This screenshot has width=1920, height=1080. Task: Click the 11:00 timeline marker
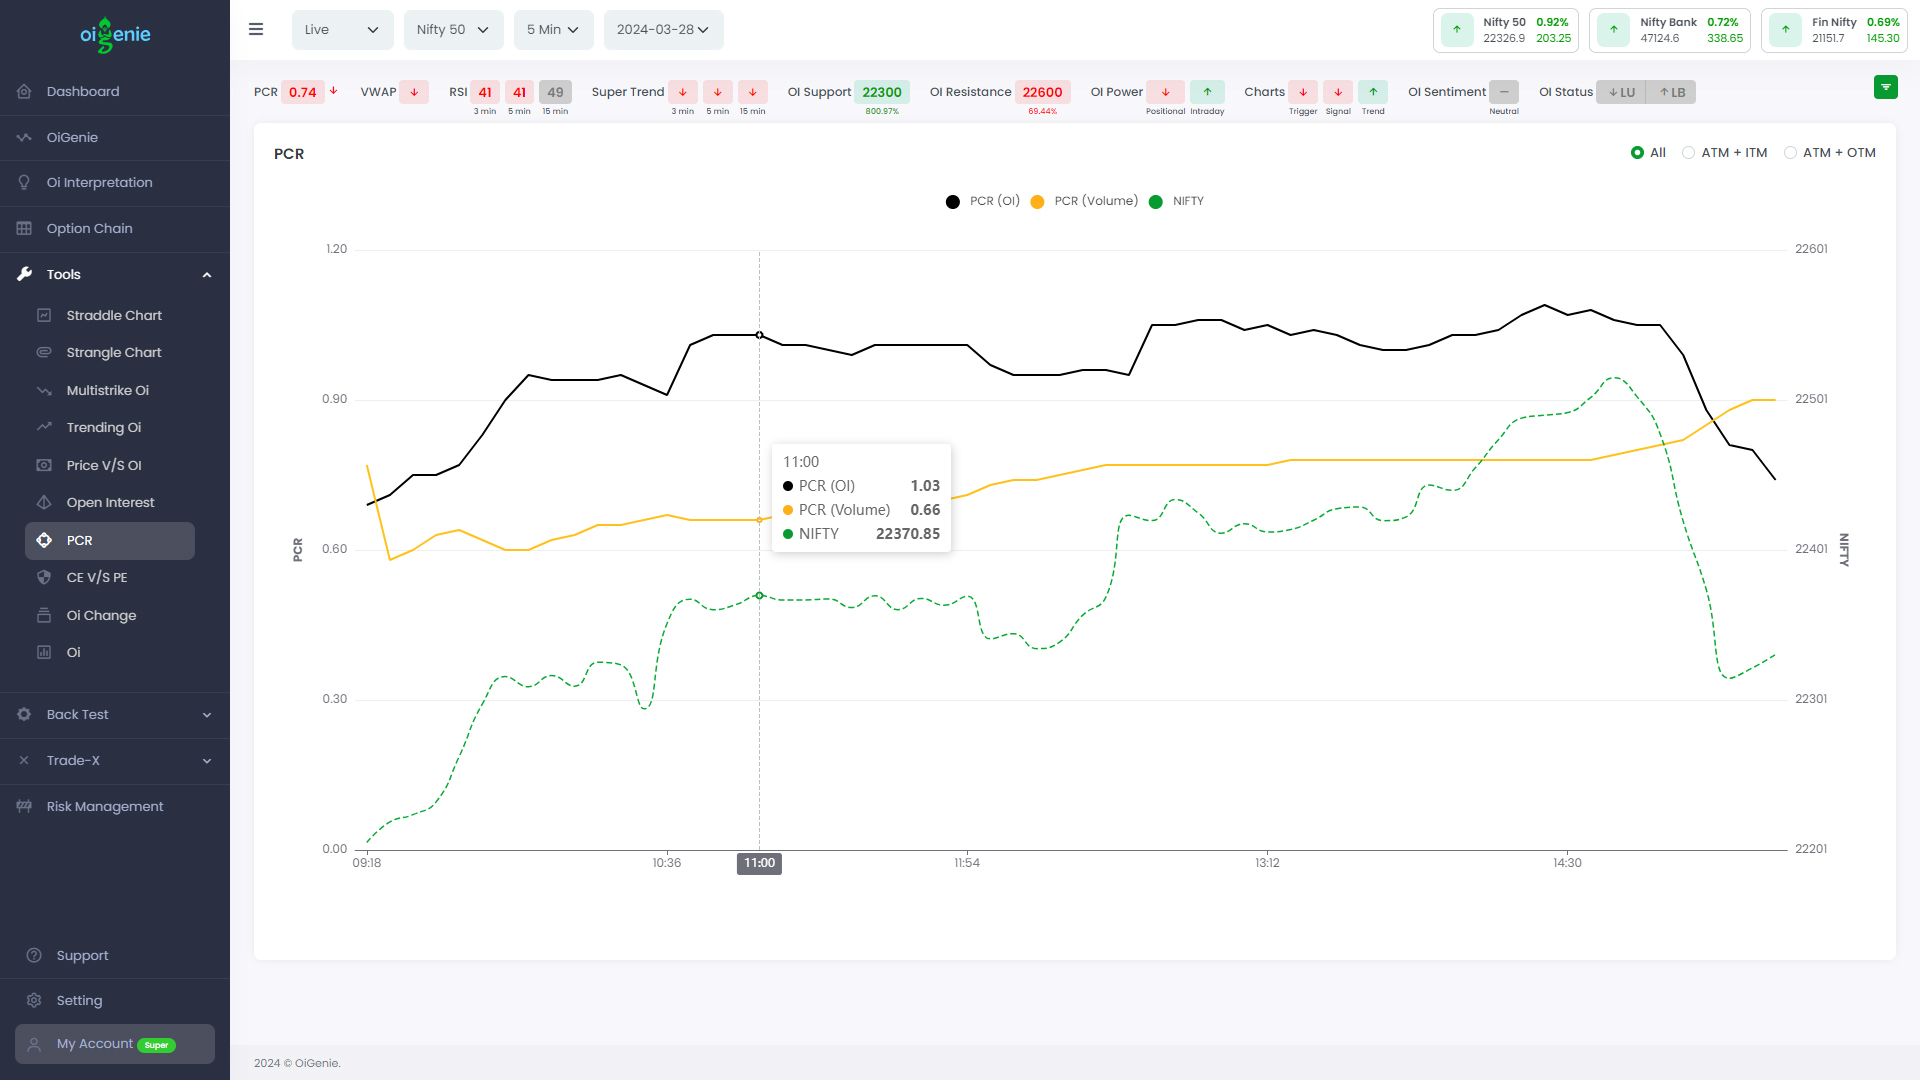[x=760, y=862]
